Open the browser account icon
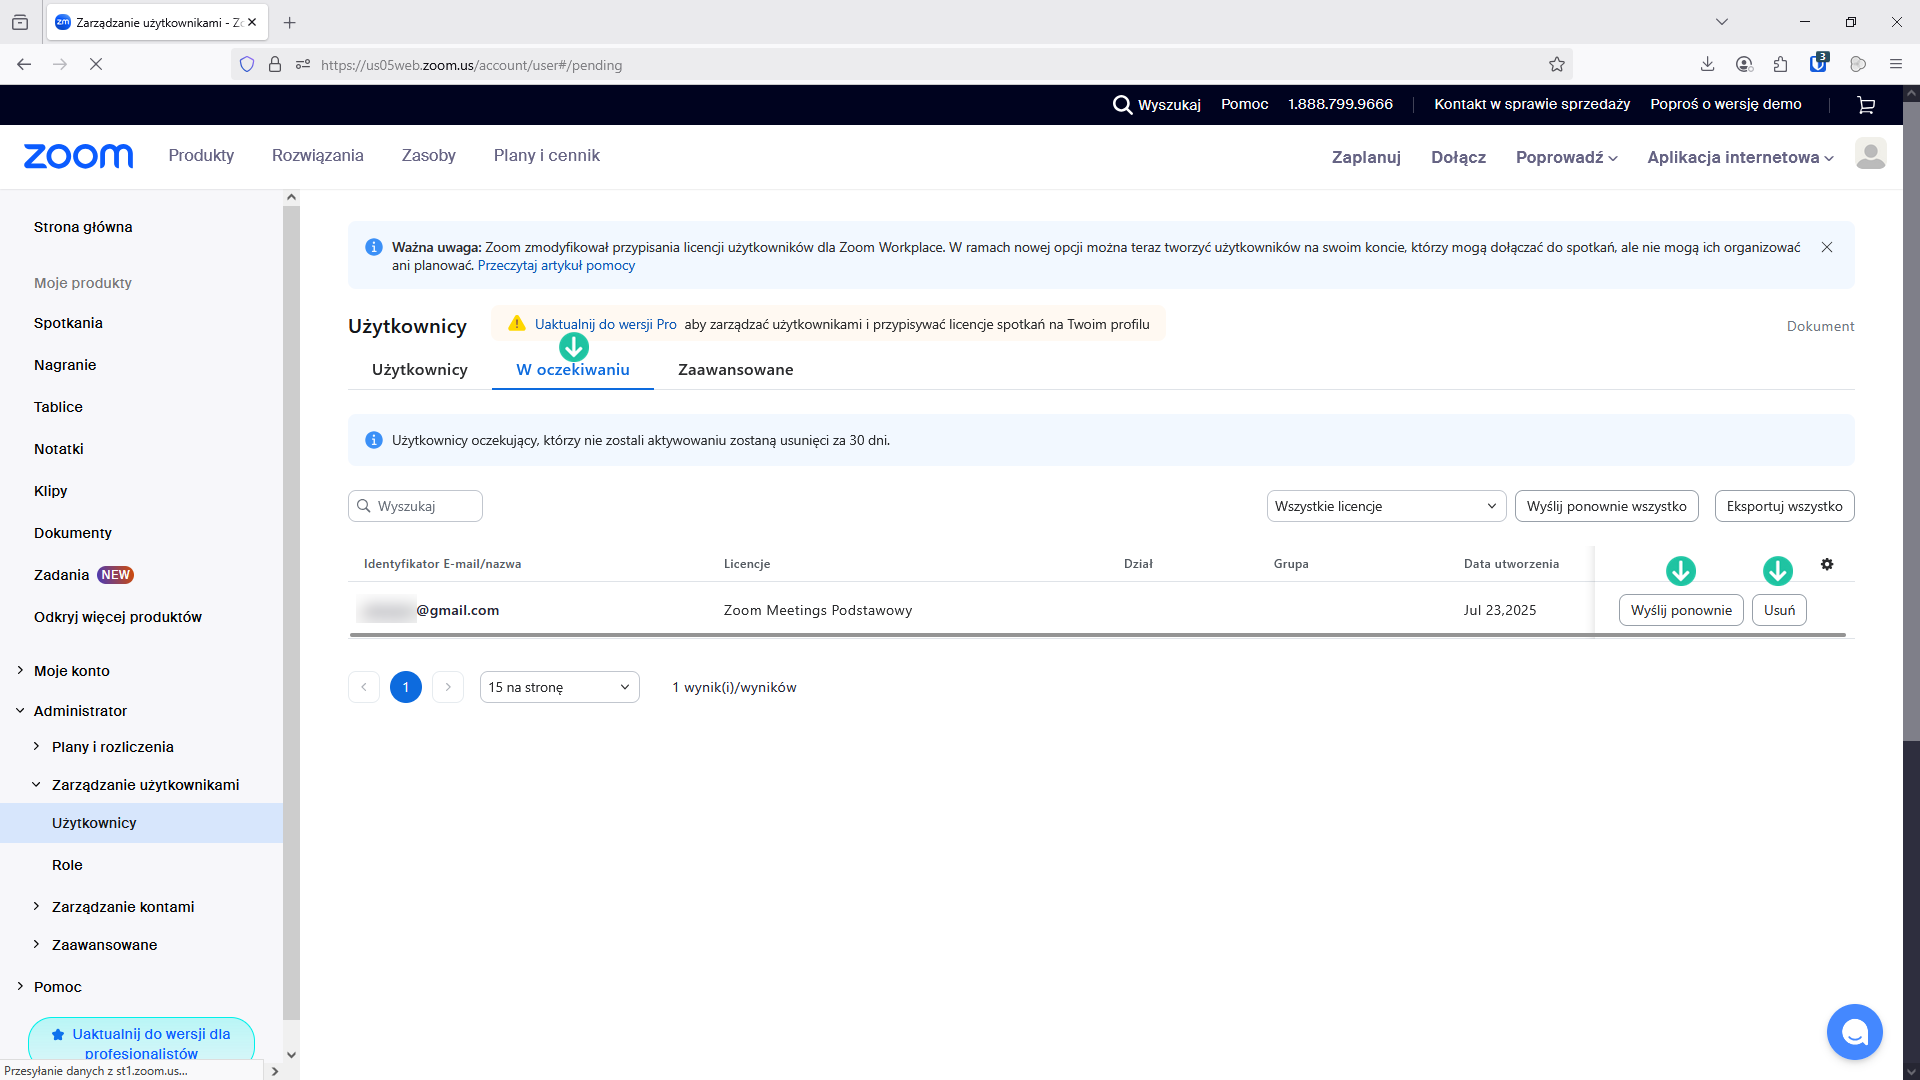The width and height of the screenshot is (1920, 1080). tap(1744, 65)
